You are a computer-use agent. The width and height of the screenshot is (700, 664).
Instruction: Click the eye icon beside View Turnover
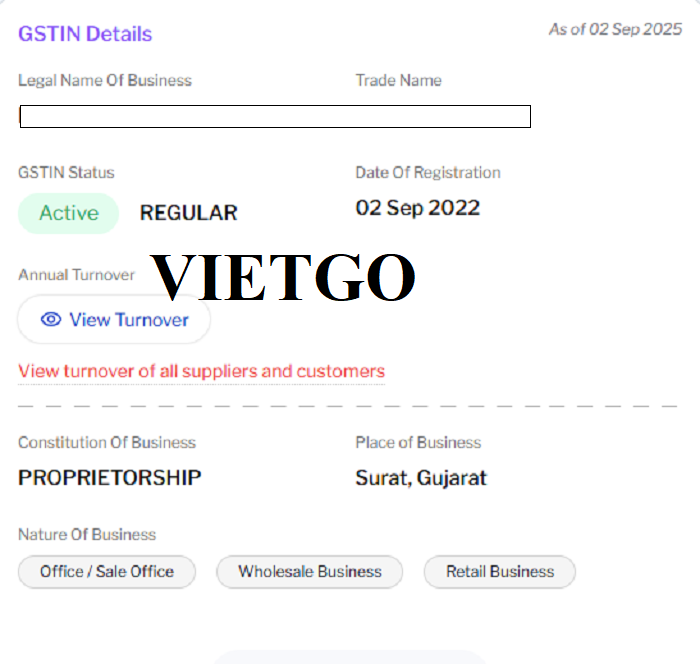pyautogui.click(x=51, y=320)
